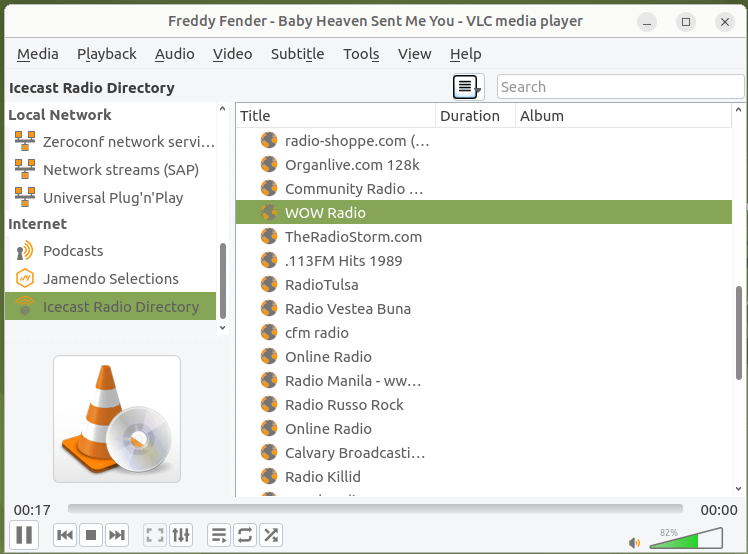Click globe icon beside Radio Russo Rock
The width and height of the screenshot is (748, 554).
coord(269,404)
